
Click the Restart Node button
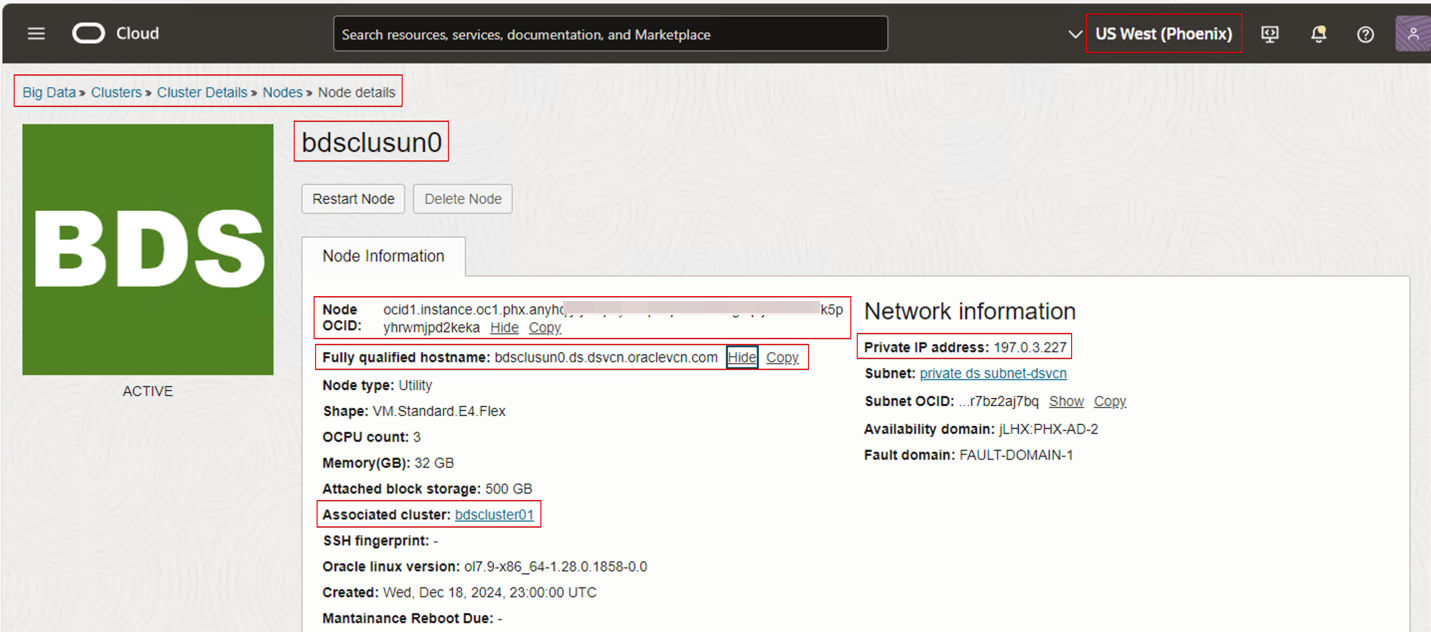point(353,198)
